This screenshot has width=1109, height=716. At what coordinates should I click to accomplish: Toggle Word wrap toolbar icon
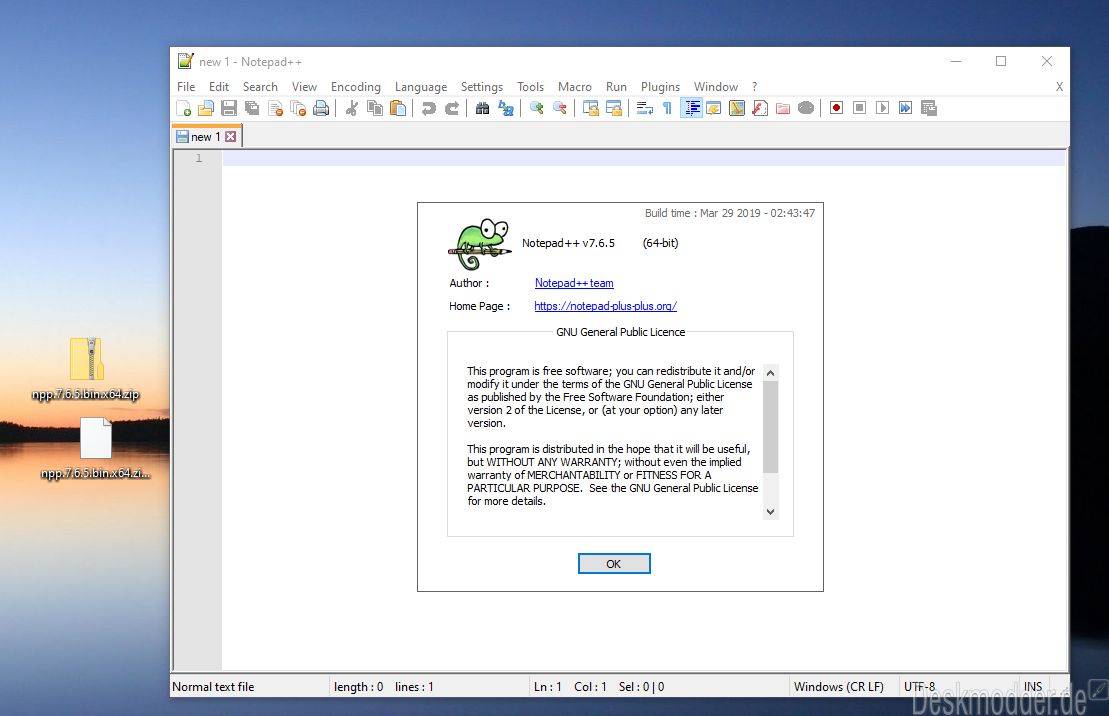(x=644, y=108)
